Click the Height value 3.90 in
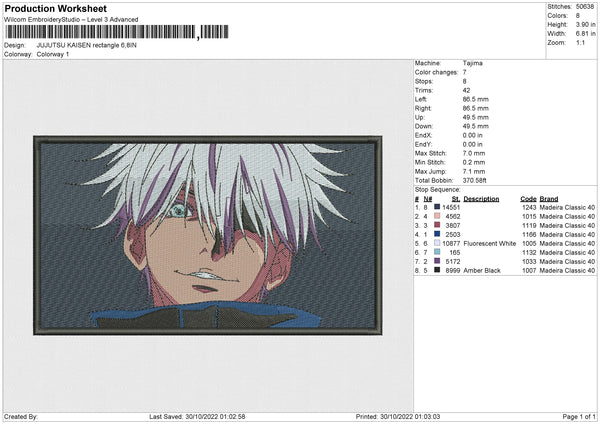The image size is (600, 424). 585,24
